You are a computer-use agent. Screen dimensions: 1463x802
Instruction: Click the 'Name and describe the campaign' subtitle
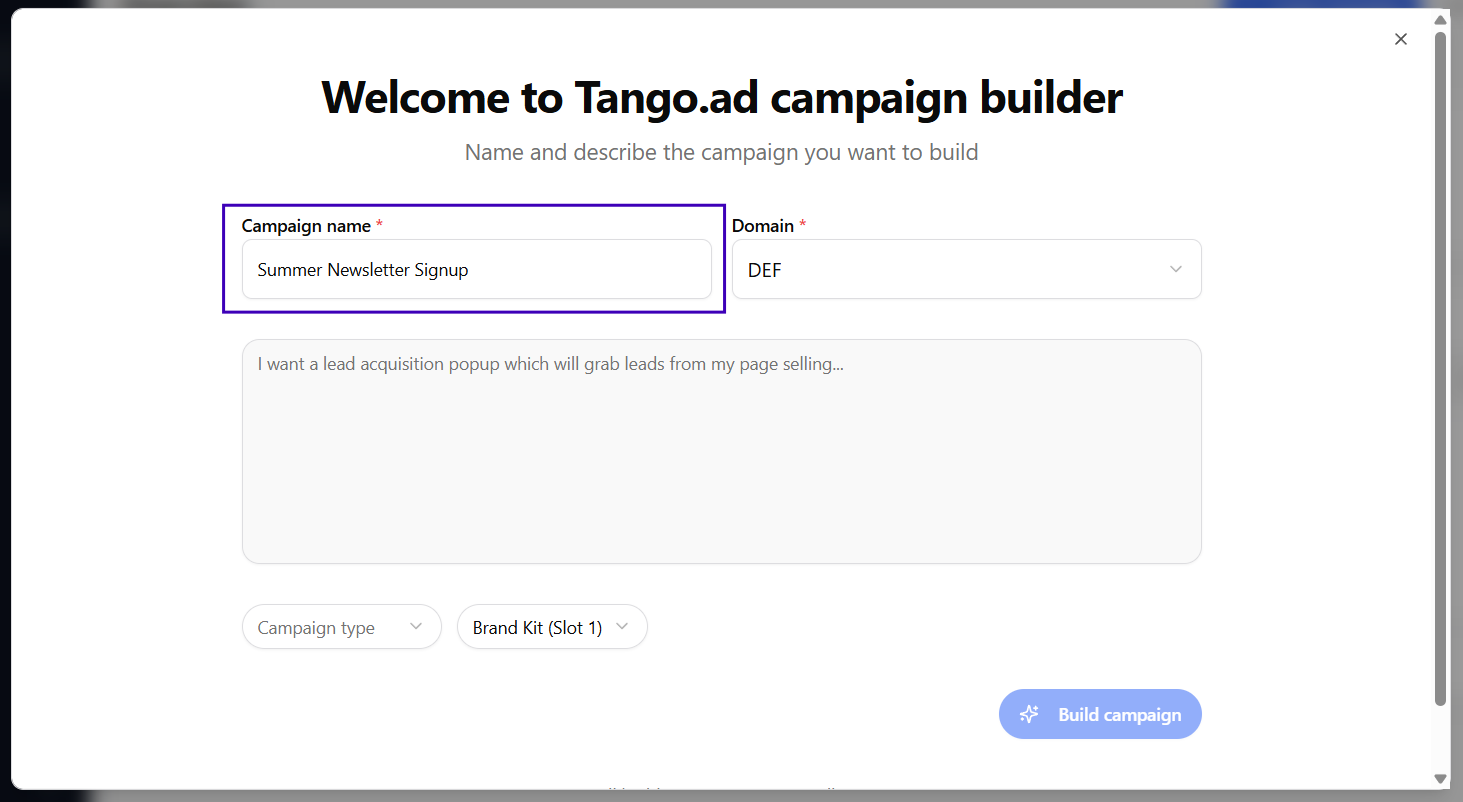[721, 152]
